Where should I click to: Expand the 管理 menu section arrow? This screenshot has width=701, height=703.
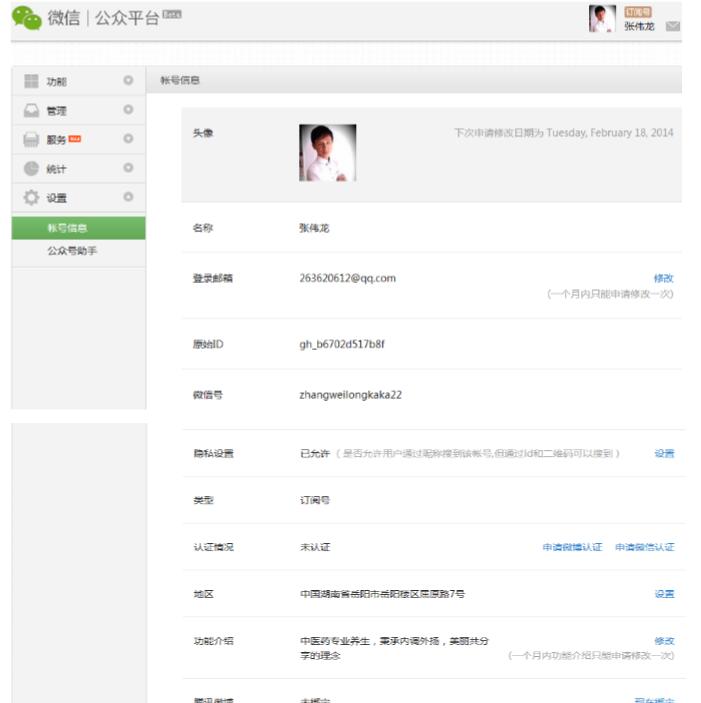point(128,110)
